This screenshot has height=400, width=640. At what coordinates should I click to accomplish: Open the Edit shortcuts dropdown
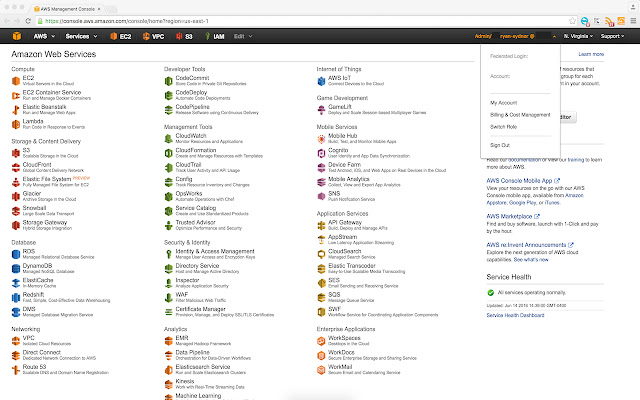pos(243,36)
